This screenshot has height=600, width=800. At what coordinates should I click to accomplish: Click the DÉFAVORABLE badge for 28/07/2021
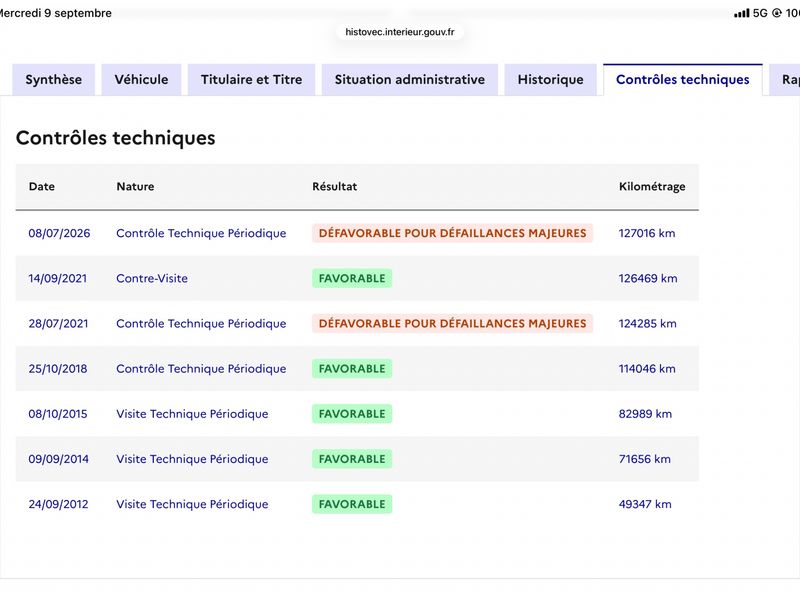(453, 323)
